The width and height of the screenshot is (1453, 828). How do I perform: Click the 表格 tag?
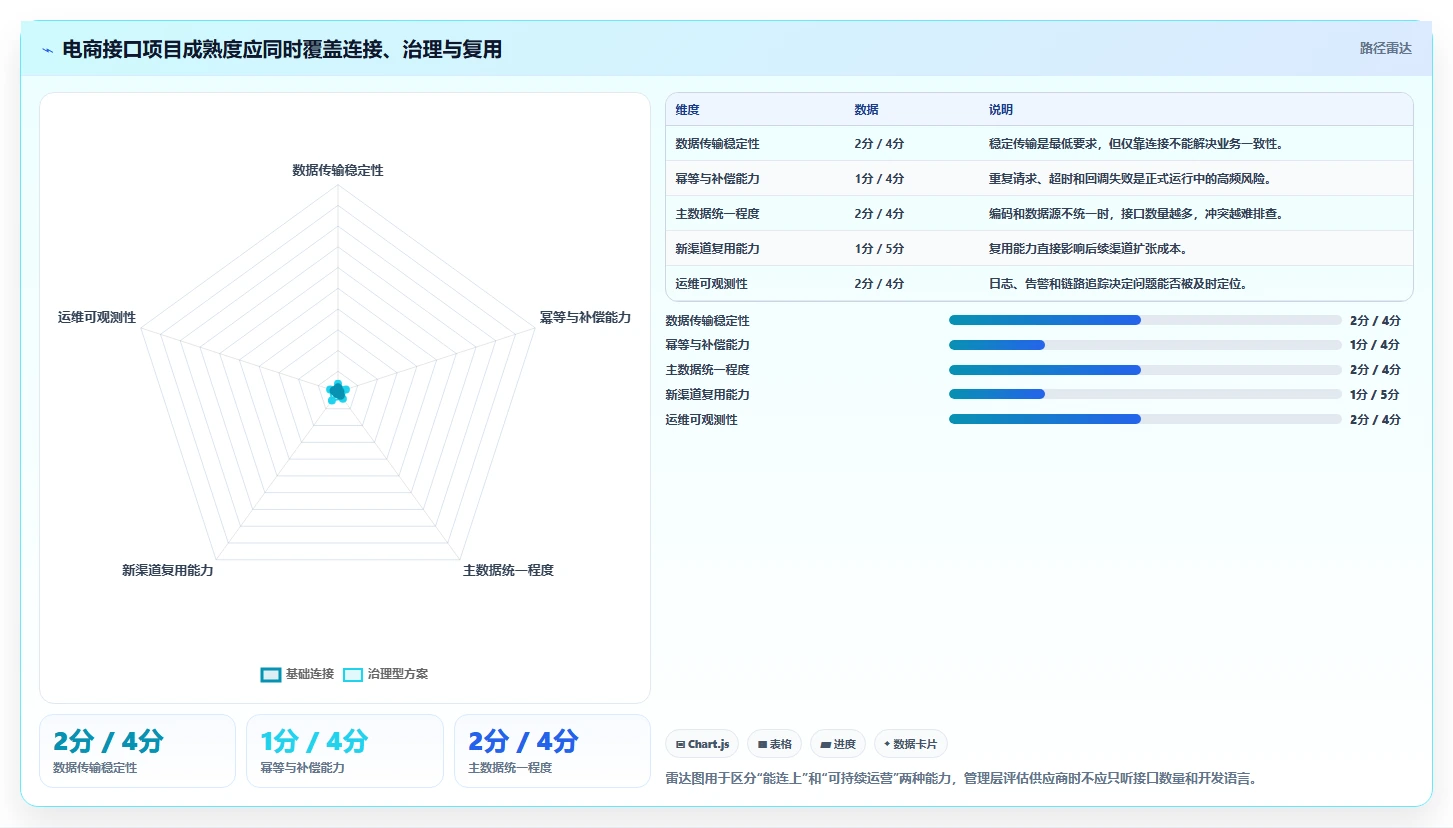pyautogui.click(x=774, y=744)
